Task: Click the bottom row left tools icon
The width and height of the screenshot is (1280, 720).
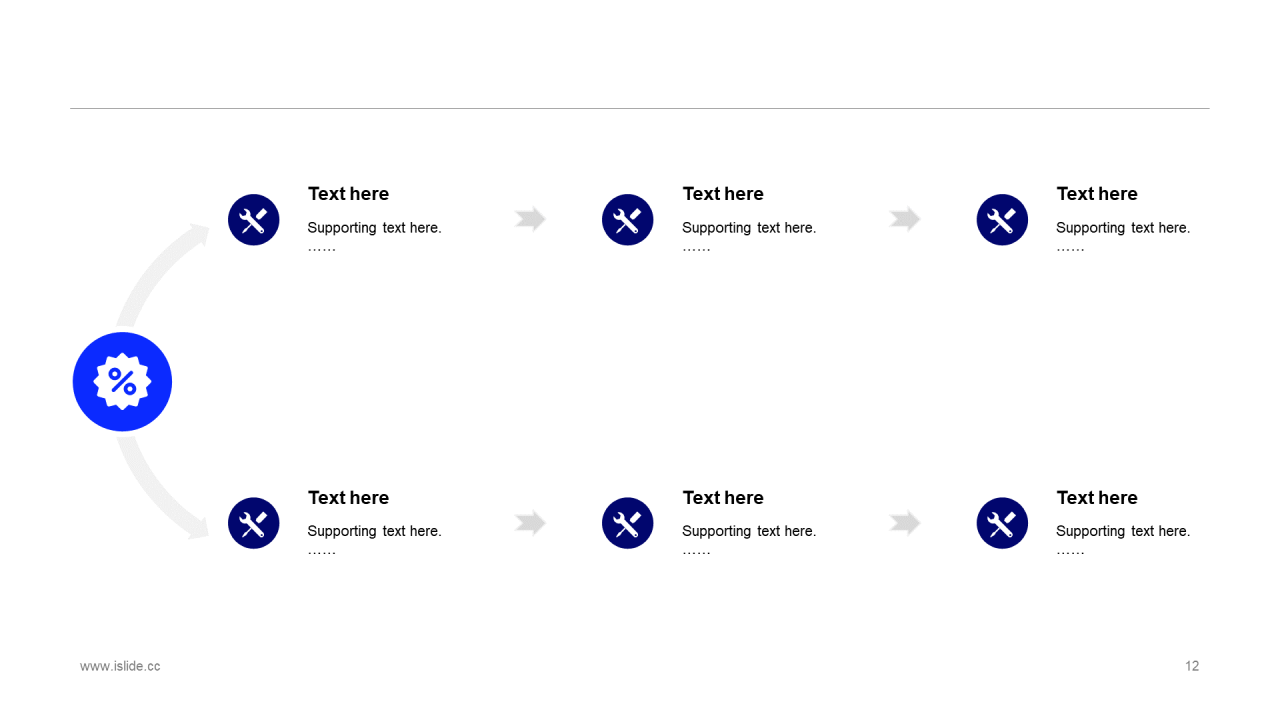Action: click(x=254, y=523)
